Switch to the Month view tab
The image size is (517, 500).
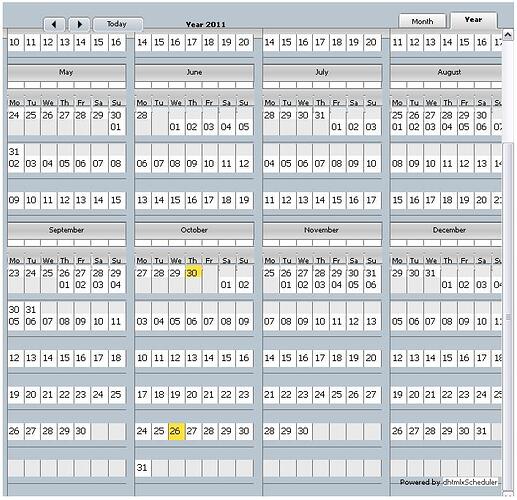point(422,21)
